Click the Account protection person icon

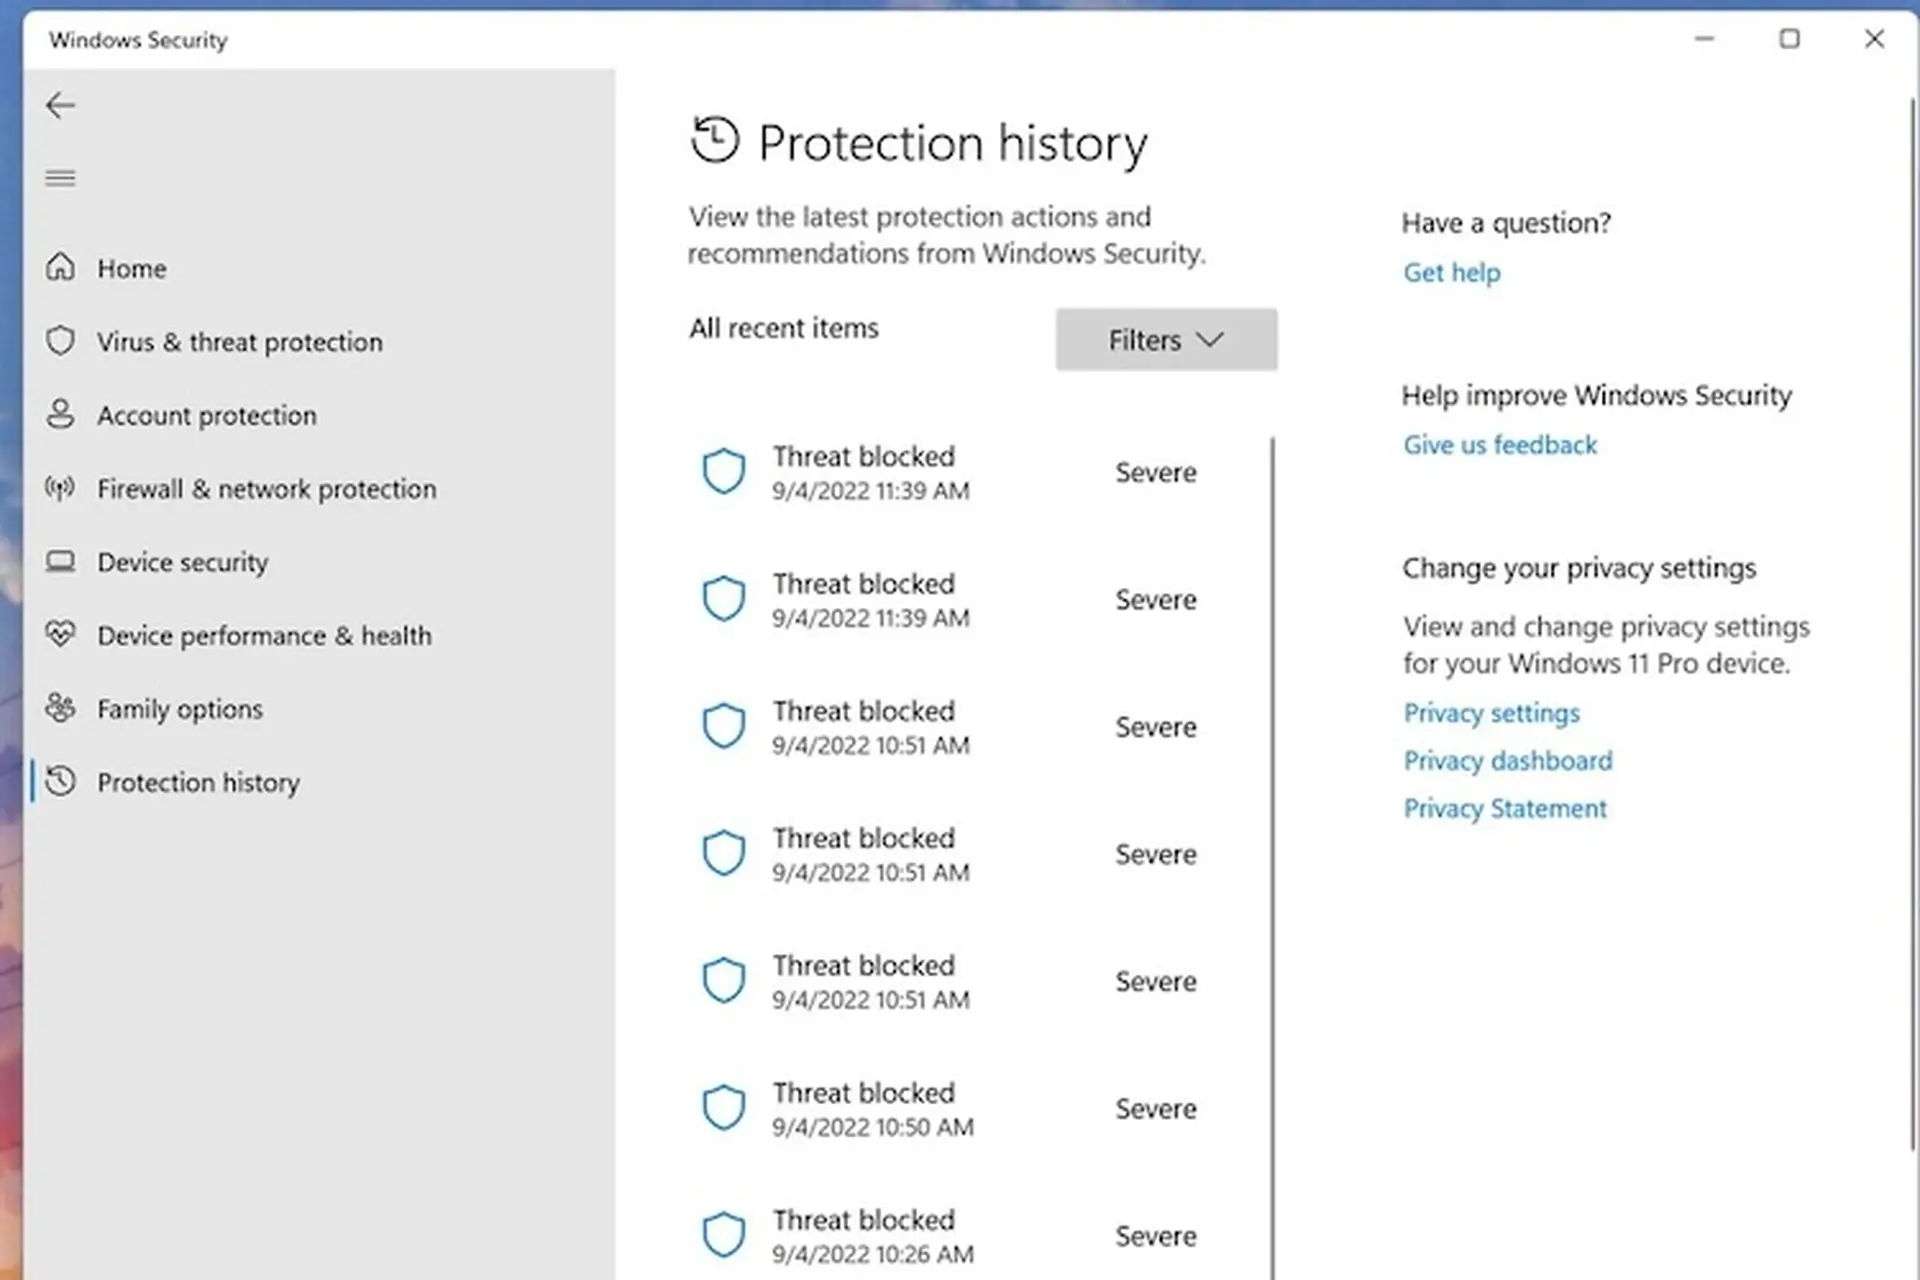tap(60, 414)
